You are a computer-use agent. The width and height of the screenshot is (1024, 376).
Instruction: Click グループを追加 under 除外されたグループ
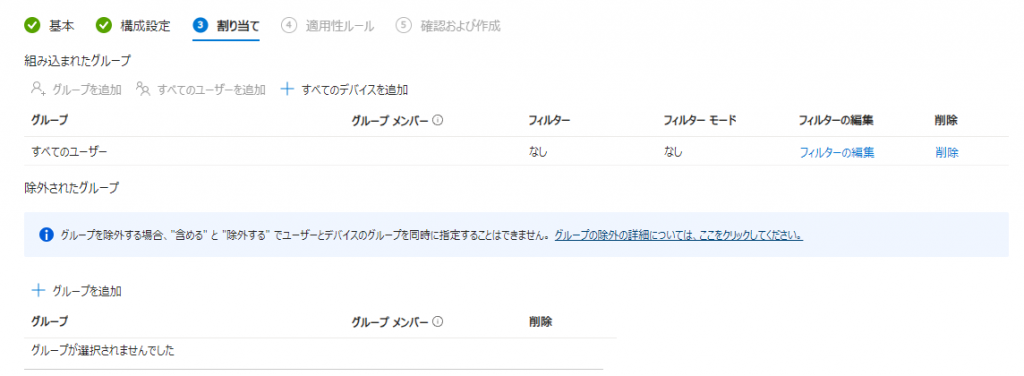coord(76,290)
